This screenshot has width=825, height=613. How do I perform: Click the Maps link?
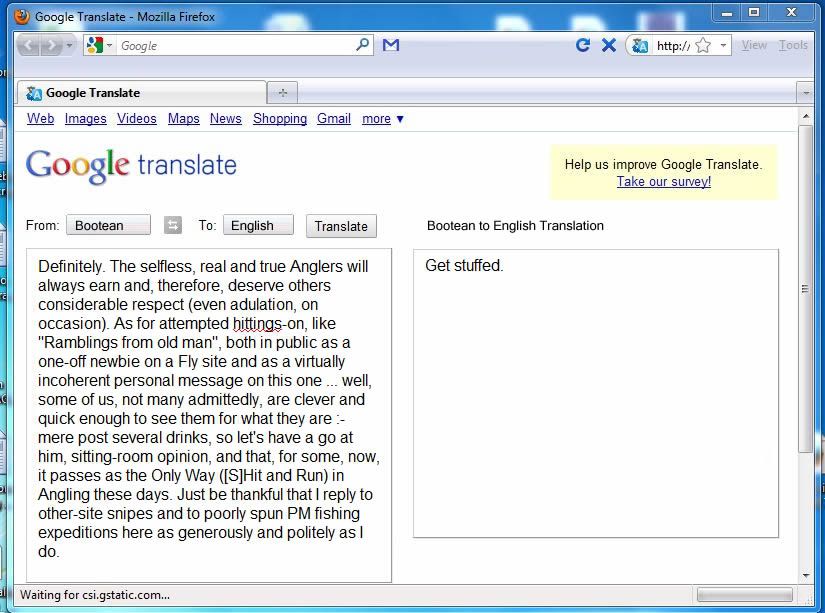(x=184, y=119)
